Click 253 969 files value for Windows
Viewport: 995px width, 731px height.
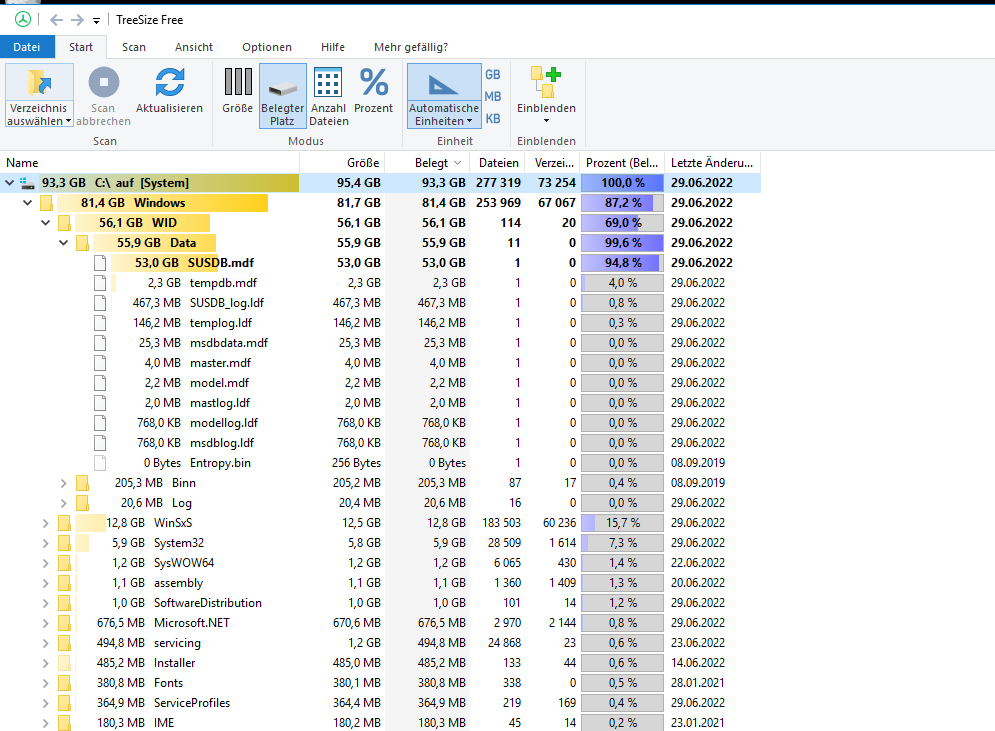(x=498, y=203)
